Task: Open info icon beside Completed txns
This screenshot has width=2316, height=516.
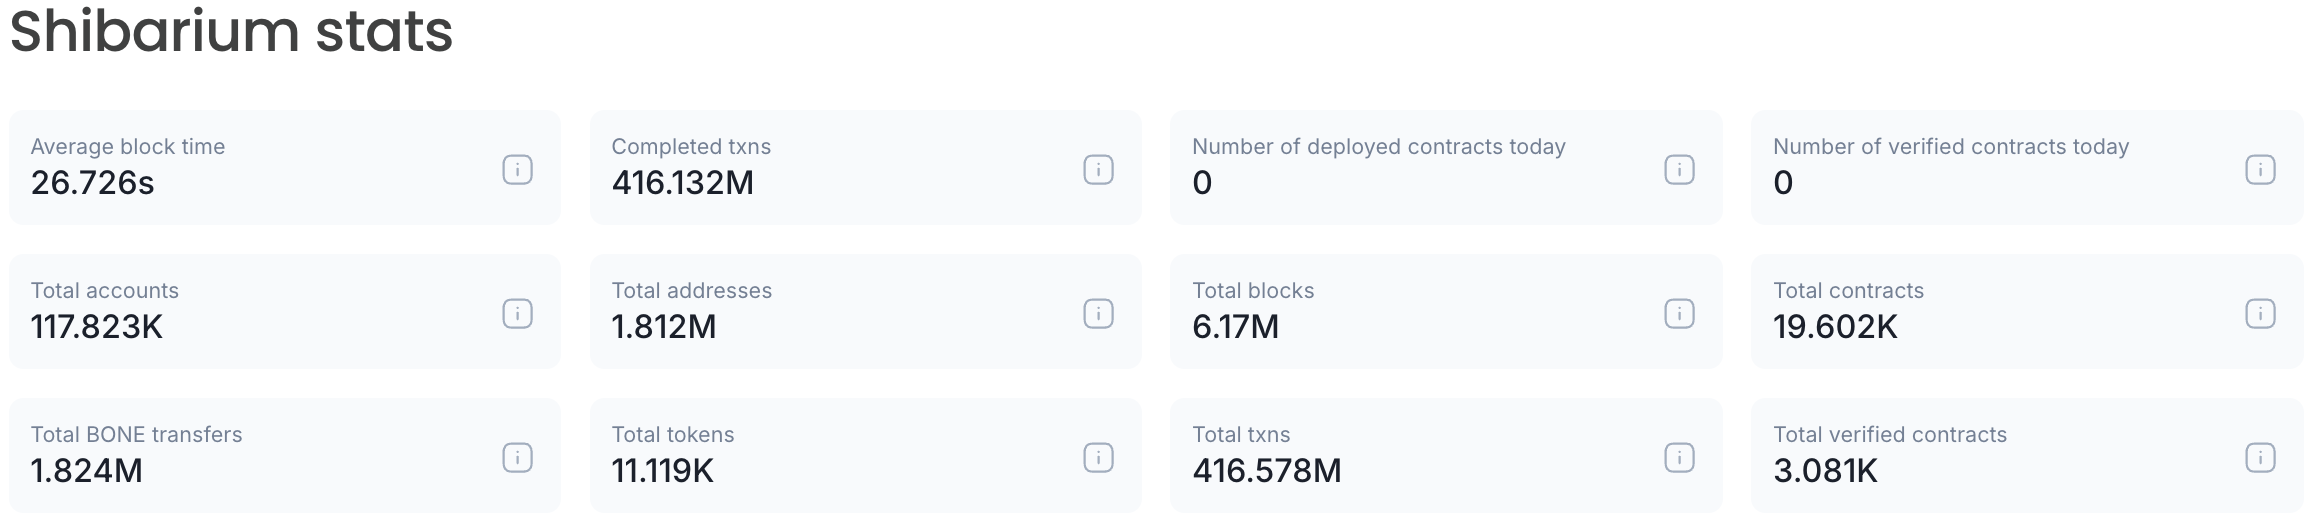Action: (x=1098, y=170)
